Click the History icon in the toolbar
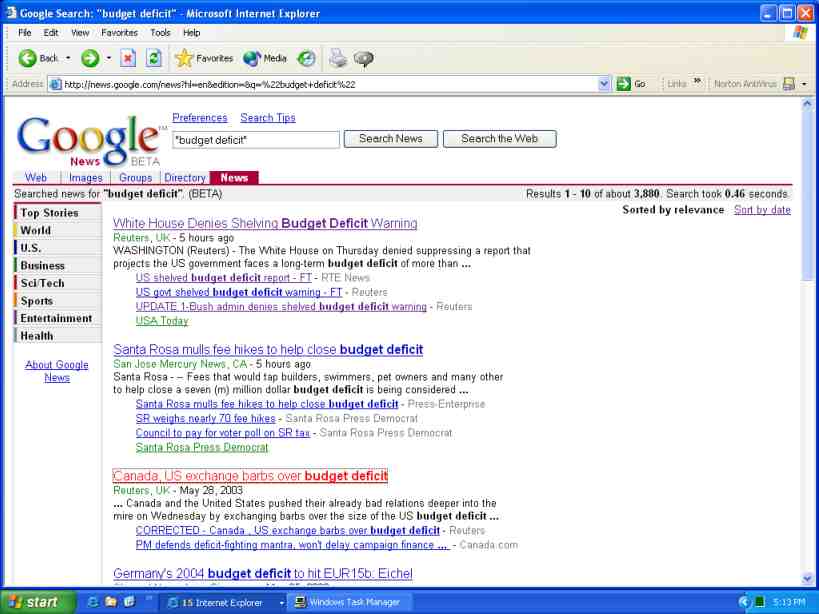The height and width of the screenshot is (614, 819). (x=306, y=58)
